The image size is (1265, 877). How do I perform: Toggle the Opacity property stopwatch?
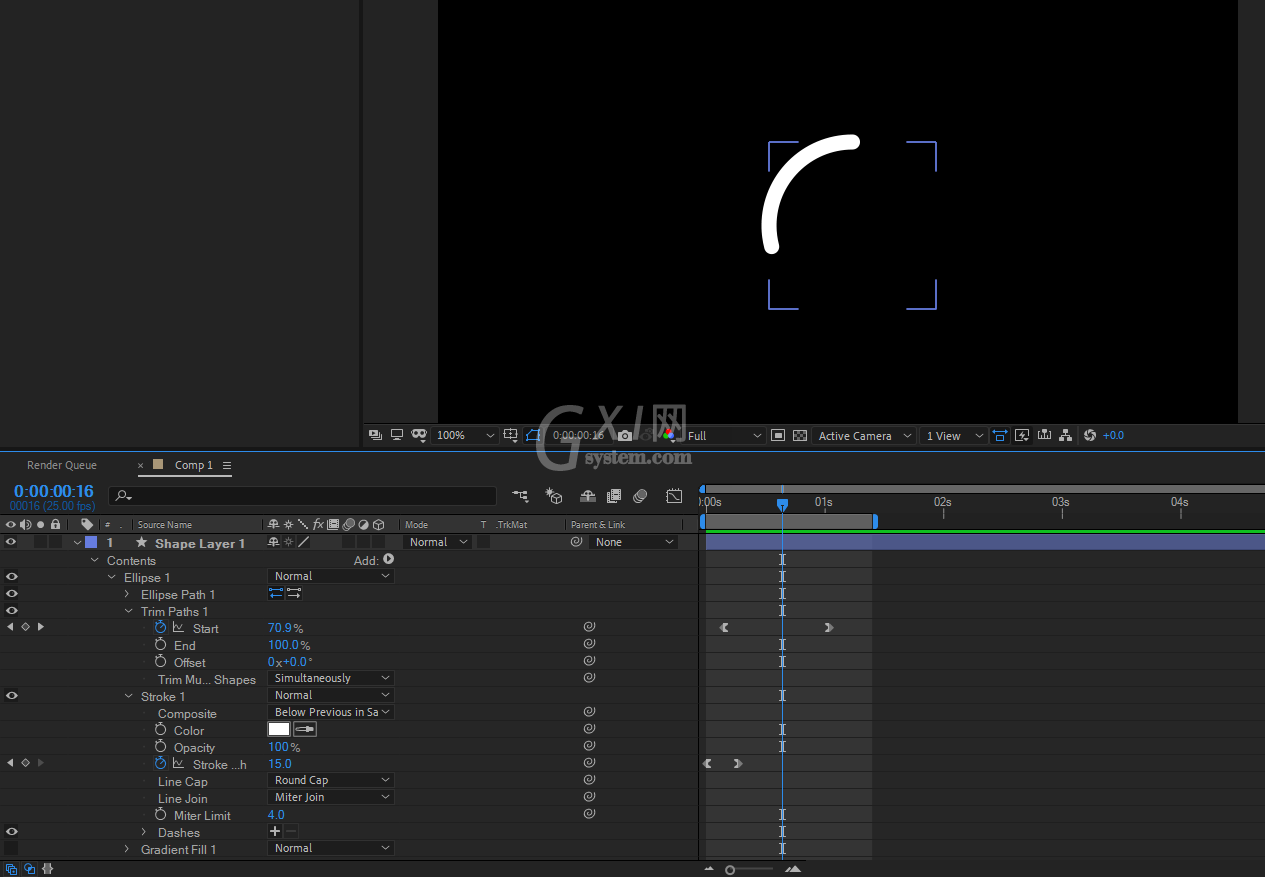point(160,747)
